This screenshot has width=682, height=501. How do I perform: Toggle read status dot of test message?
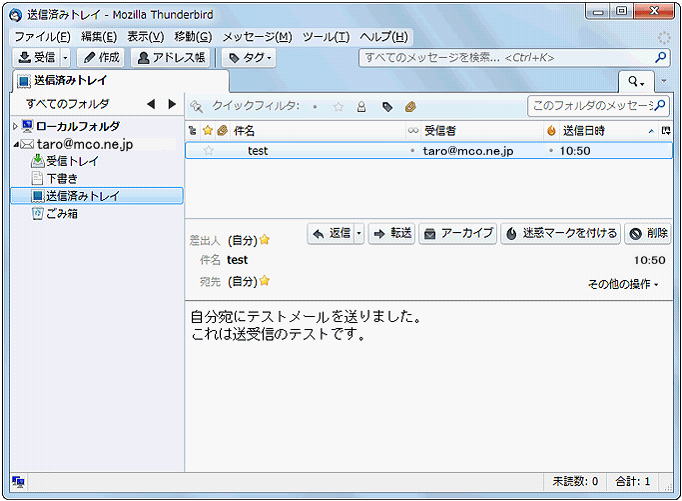tap(412, 150)
